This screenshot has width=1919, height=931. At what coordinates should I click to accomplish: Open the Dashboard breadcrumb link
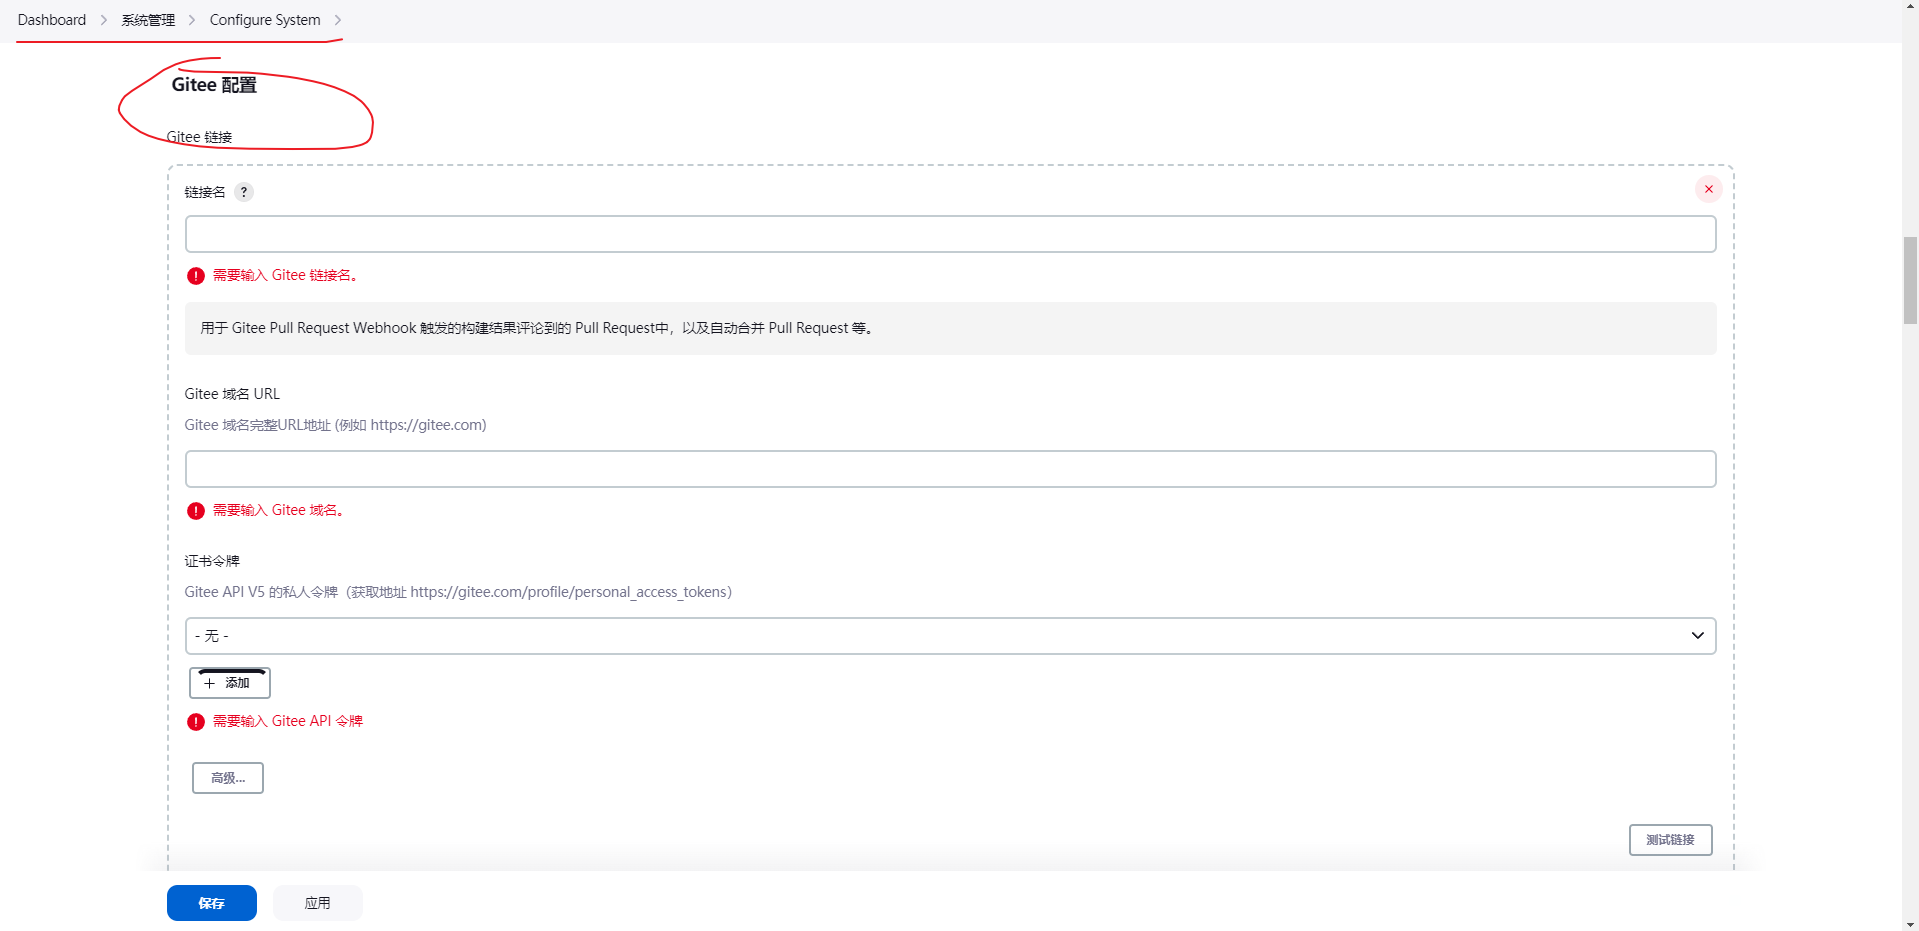point(52,20)
